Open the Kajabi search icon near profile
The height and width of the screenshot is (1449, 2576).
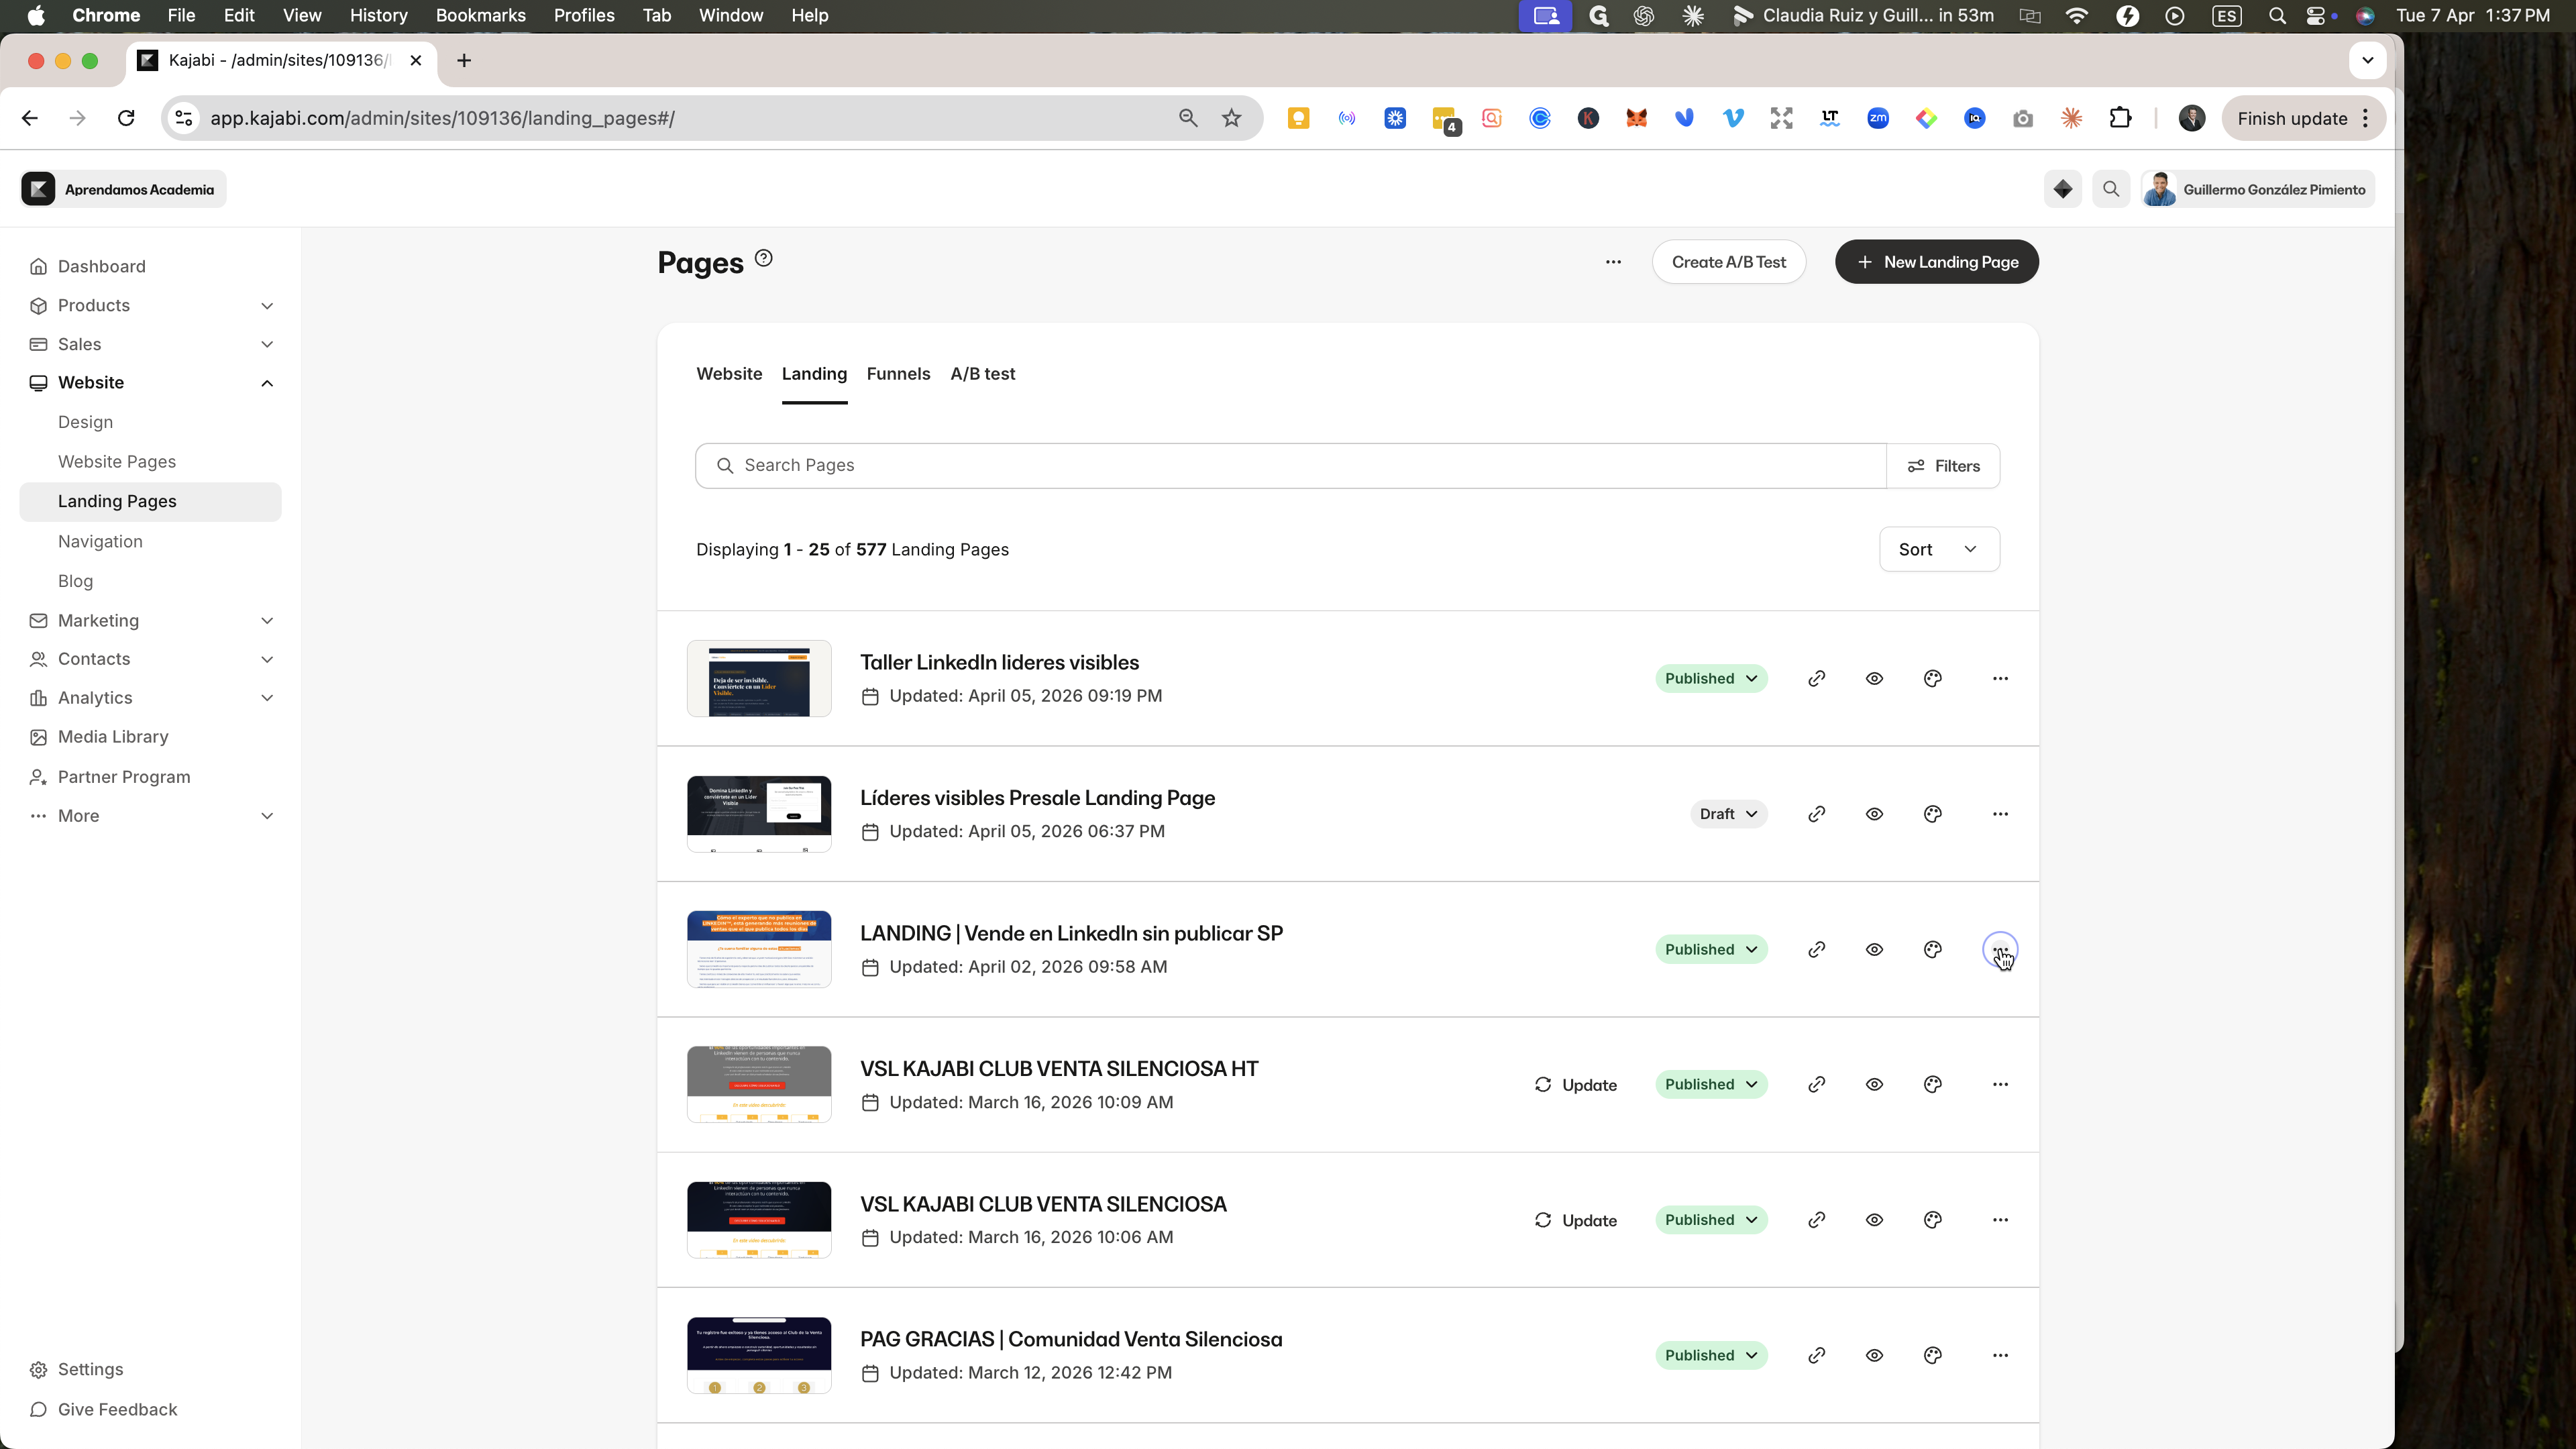pyautogui.click(x=2111, y=189)
